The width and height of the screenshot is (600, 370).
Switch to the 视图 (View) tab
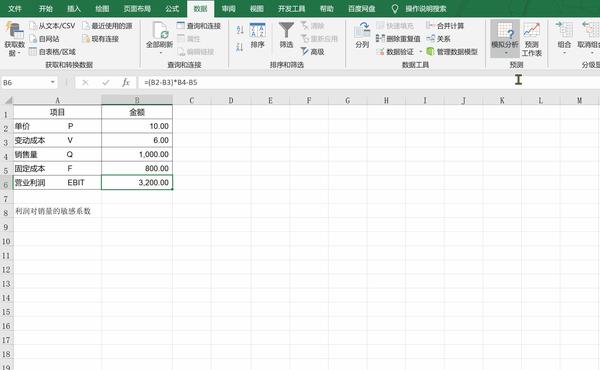[x=256, y=8]
